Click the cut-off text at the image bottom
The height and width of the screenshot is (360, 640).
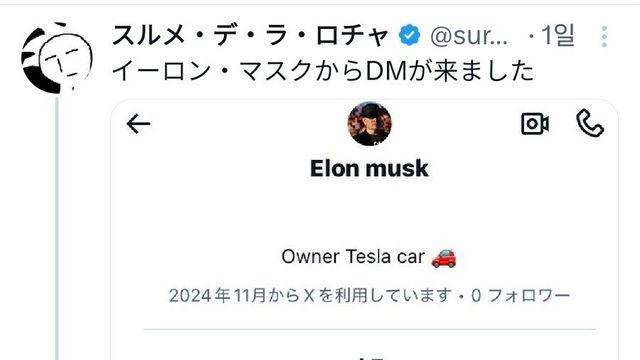(x=369, y=358)
